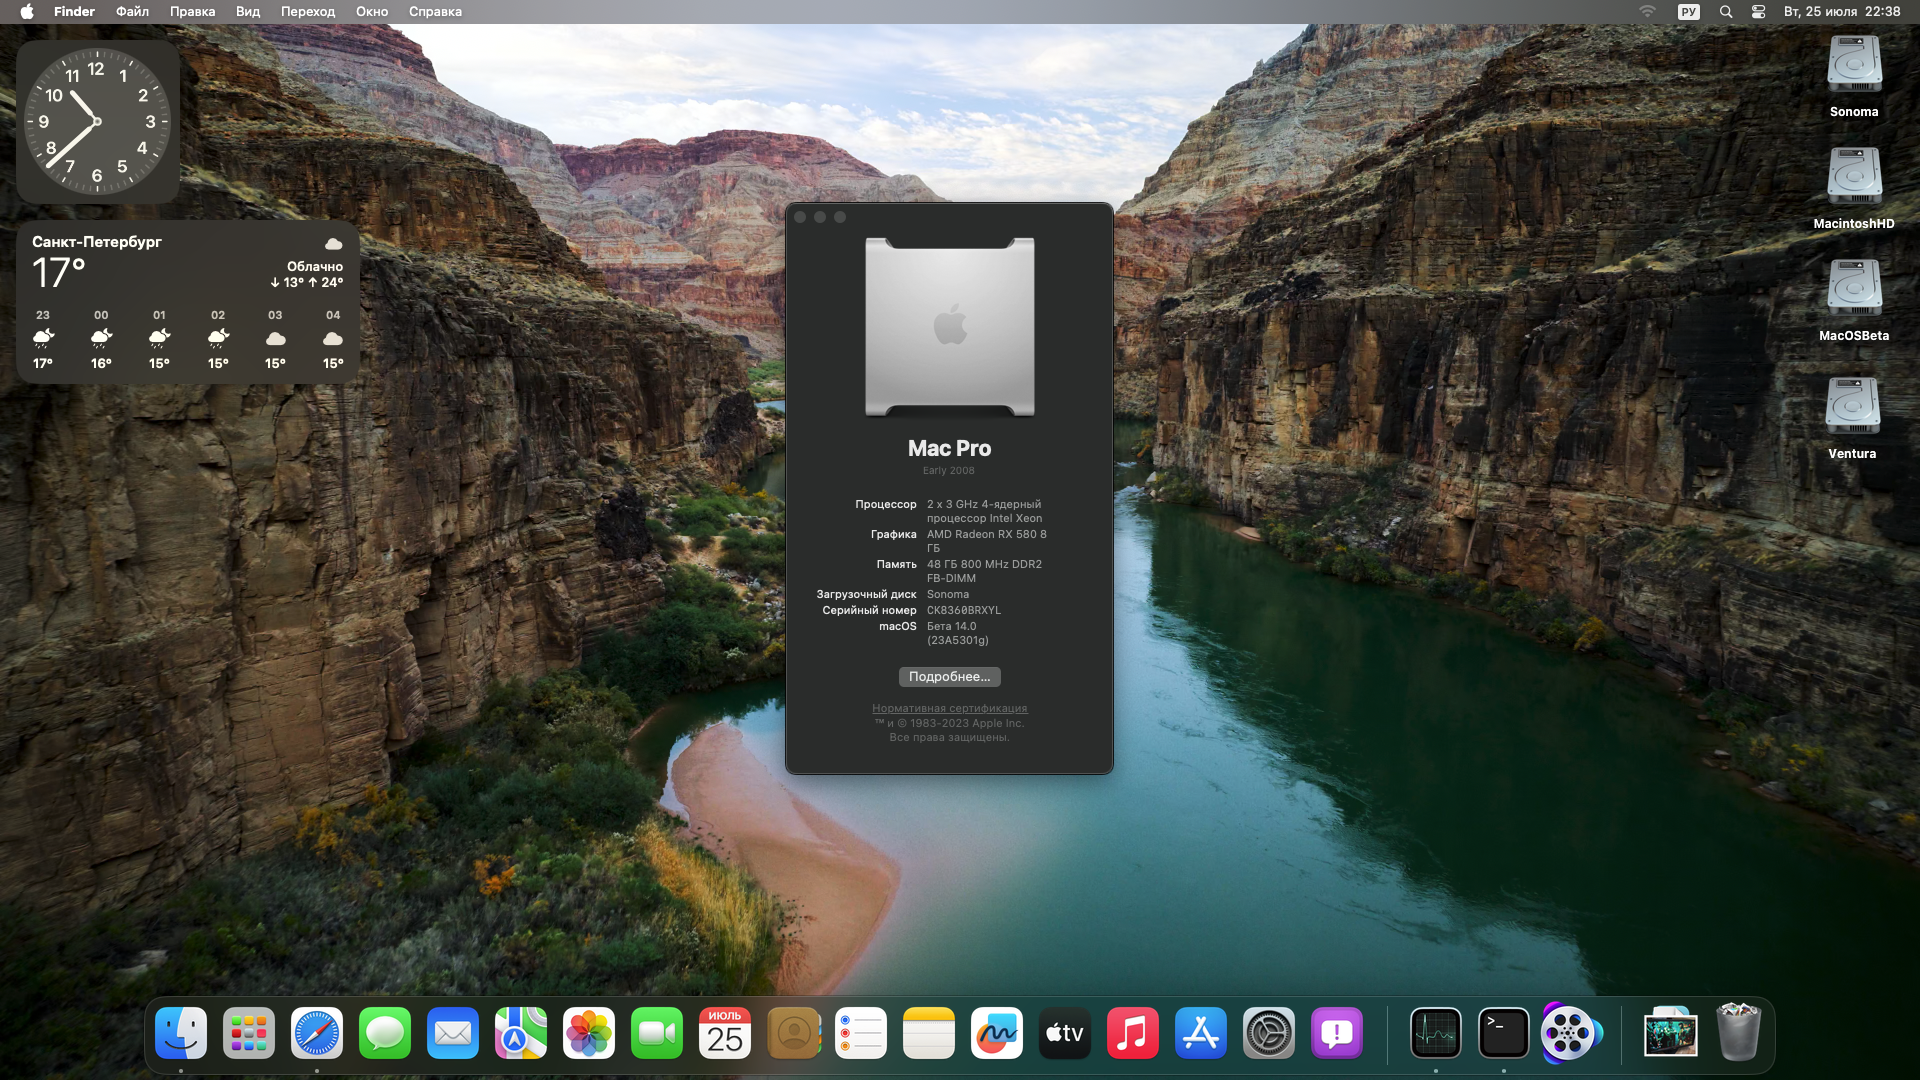This screenshot has width=1920, height=1080.
Task: Click the date and time in menu bar
Action: (x=1842, y=12)
